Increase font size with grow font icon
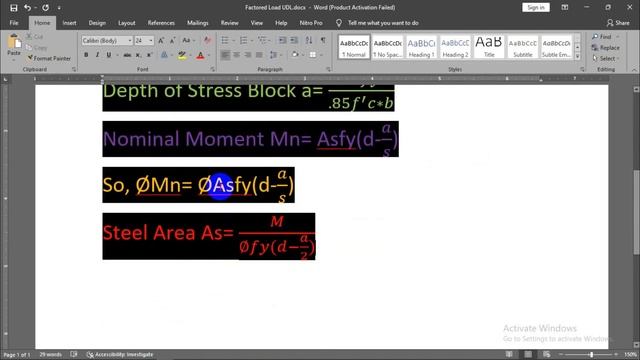This screenshot has width=640, height=360. point(161,40)
